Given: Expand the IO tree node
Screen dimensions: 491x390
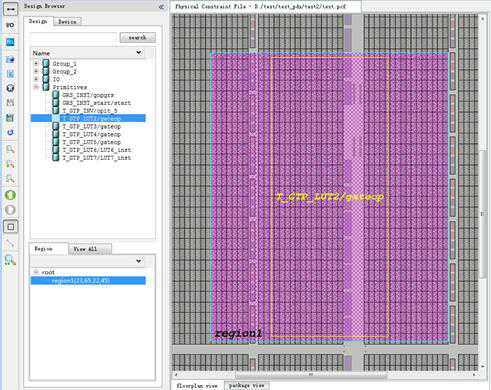Looking at the screenshot, I should [x=36, y=79].
